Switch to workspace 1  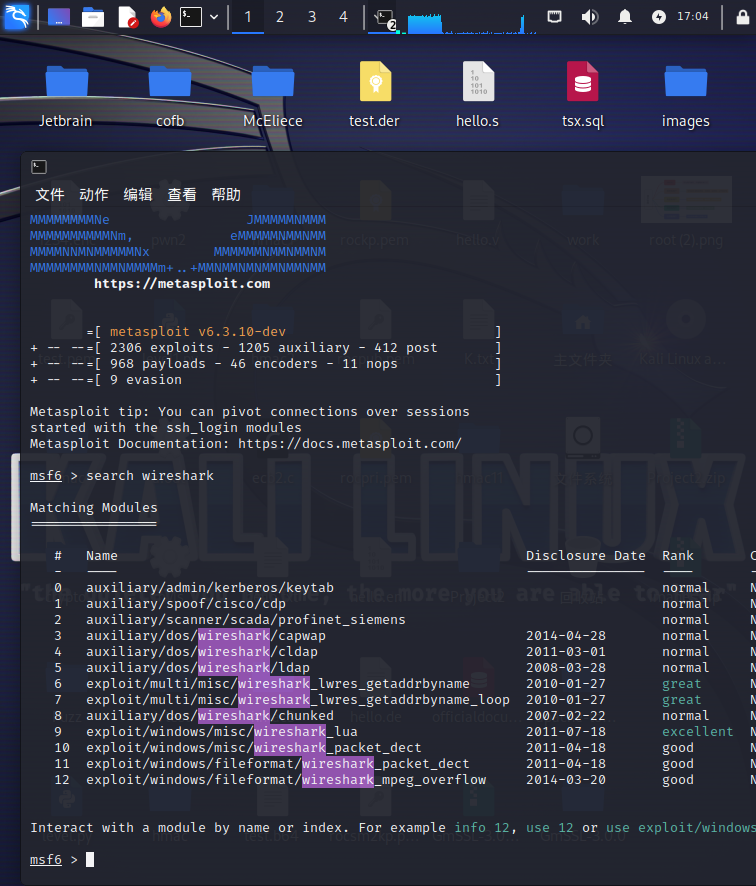pos(247,17)
